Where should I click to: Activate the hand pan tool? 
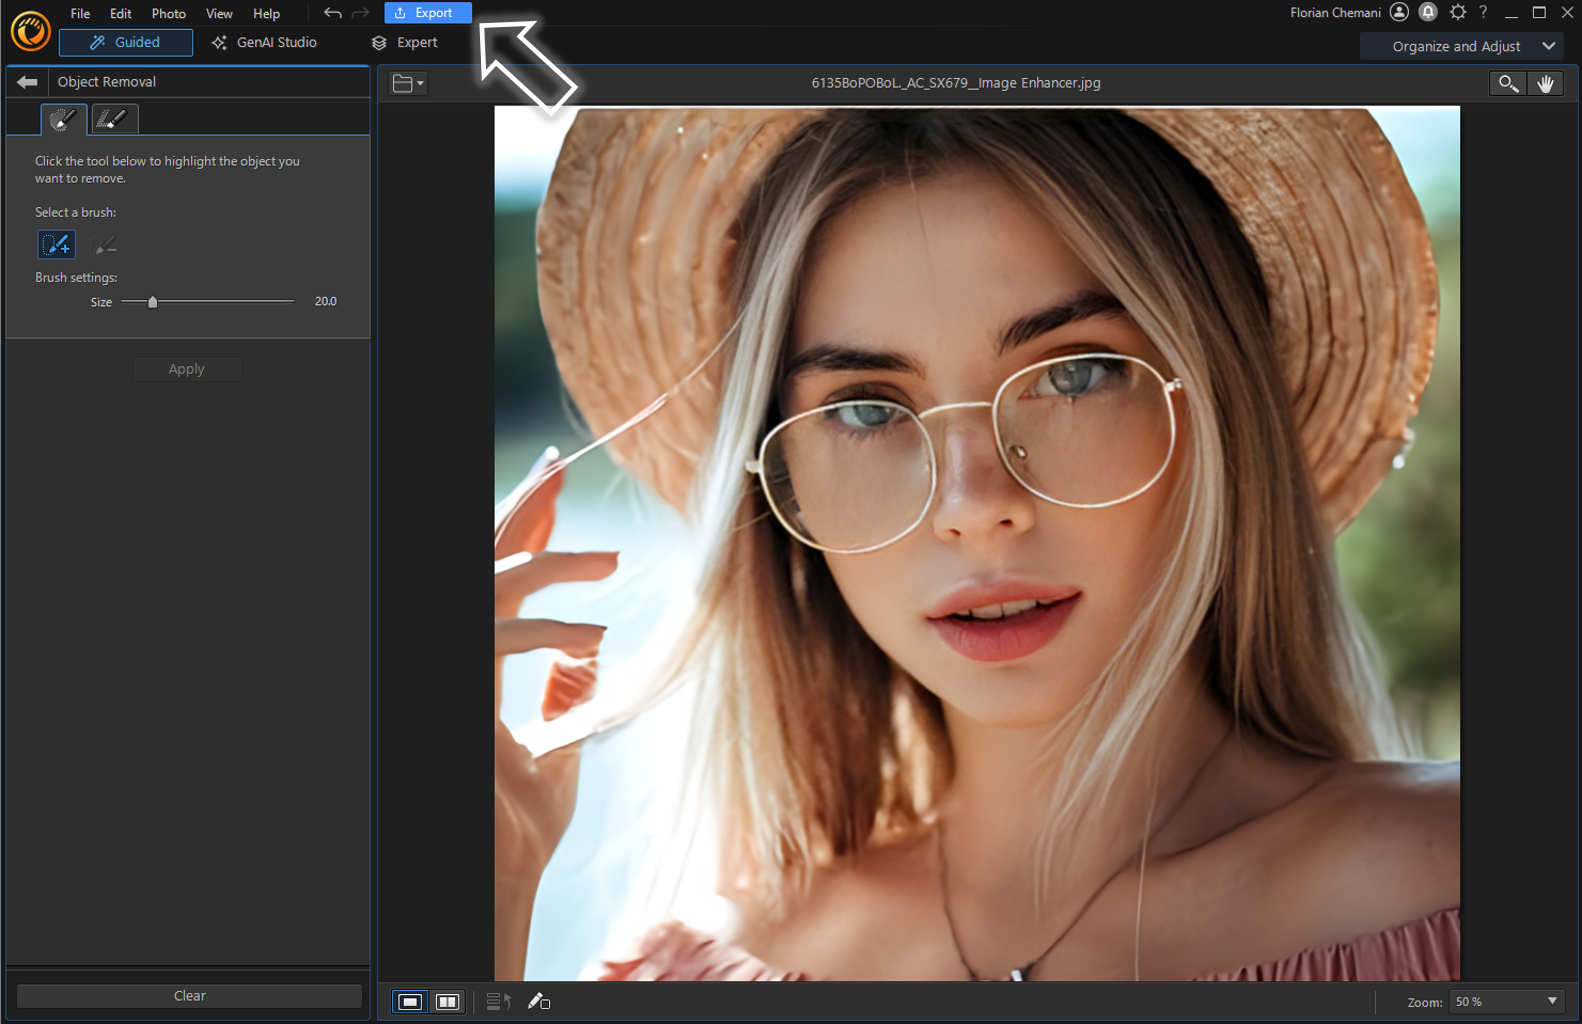pyautogui.click(x=1545, y=84)
